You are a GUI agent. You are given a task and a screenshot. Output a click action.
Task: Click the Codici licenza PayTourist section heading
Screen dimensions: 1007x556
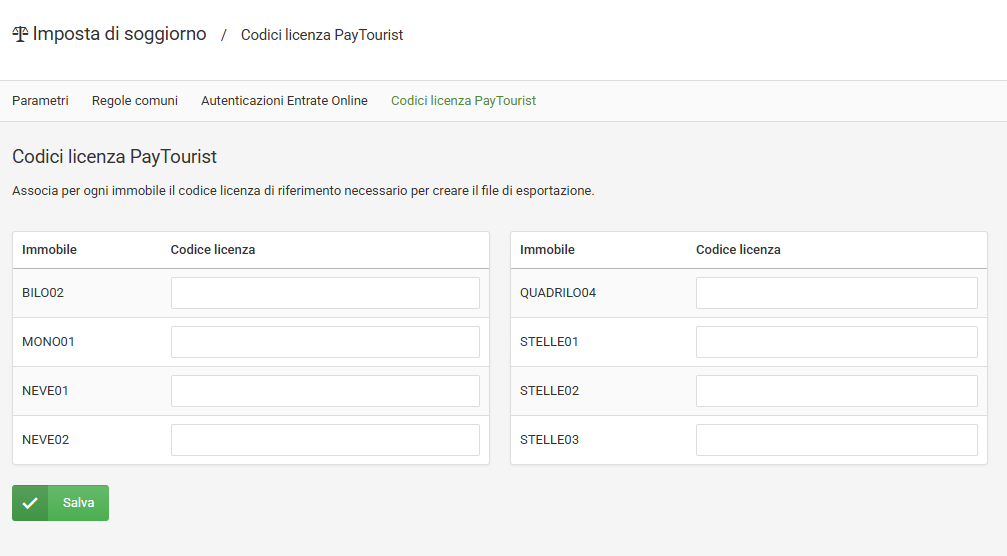pos(114,157)
